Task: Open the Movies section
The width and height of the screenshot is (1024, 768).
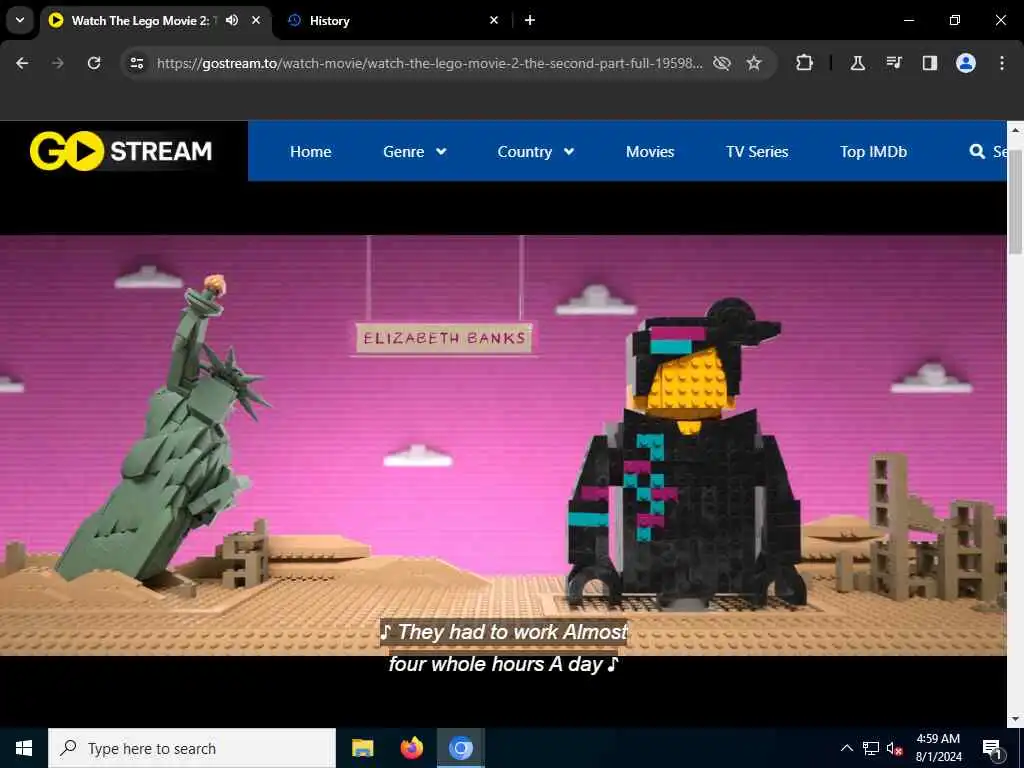Action: coord(650,152)
